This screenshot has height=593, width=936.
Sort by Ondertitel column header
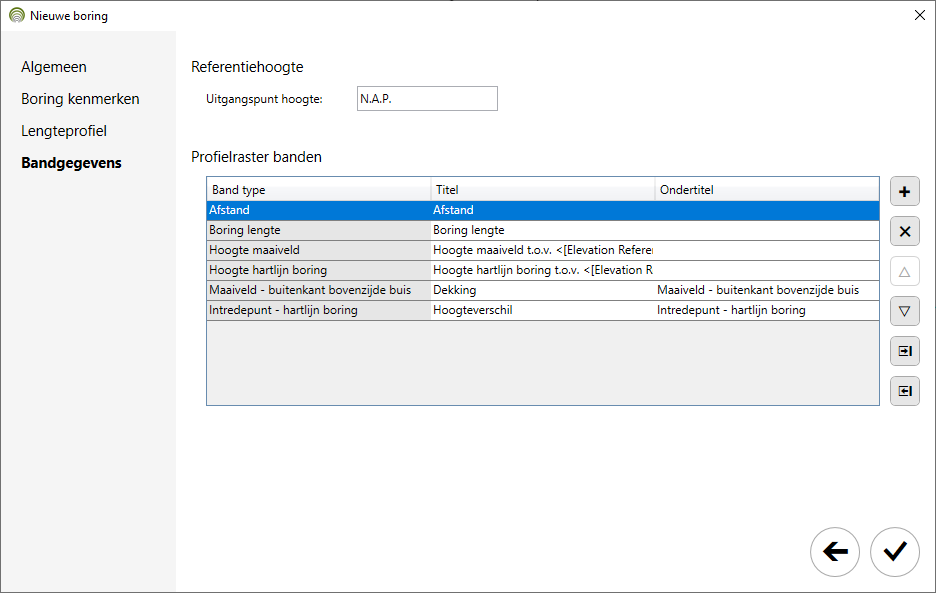(767, 190)
